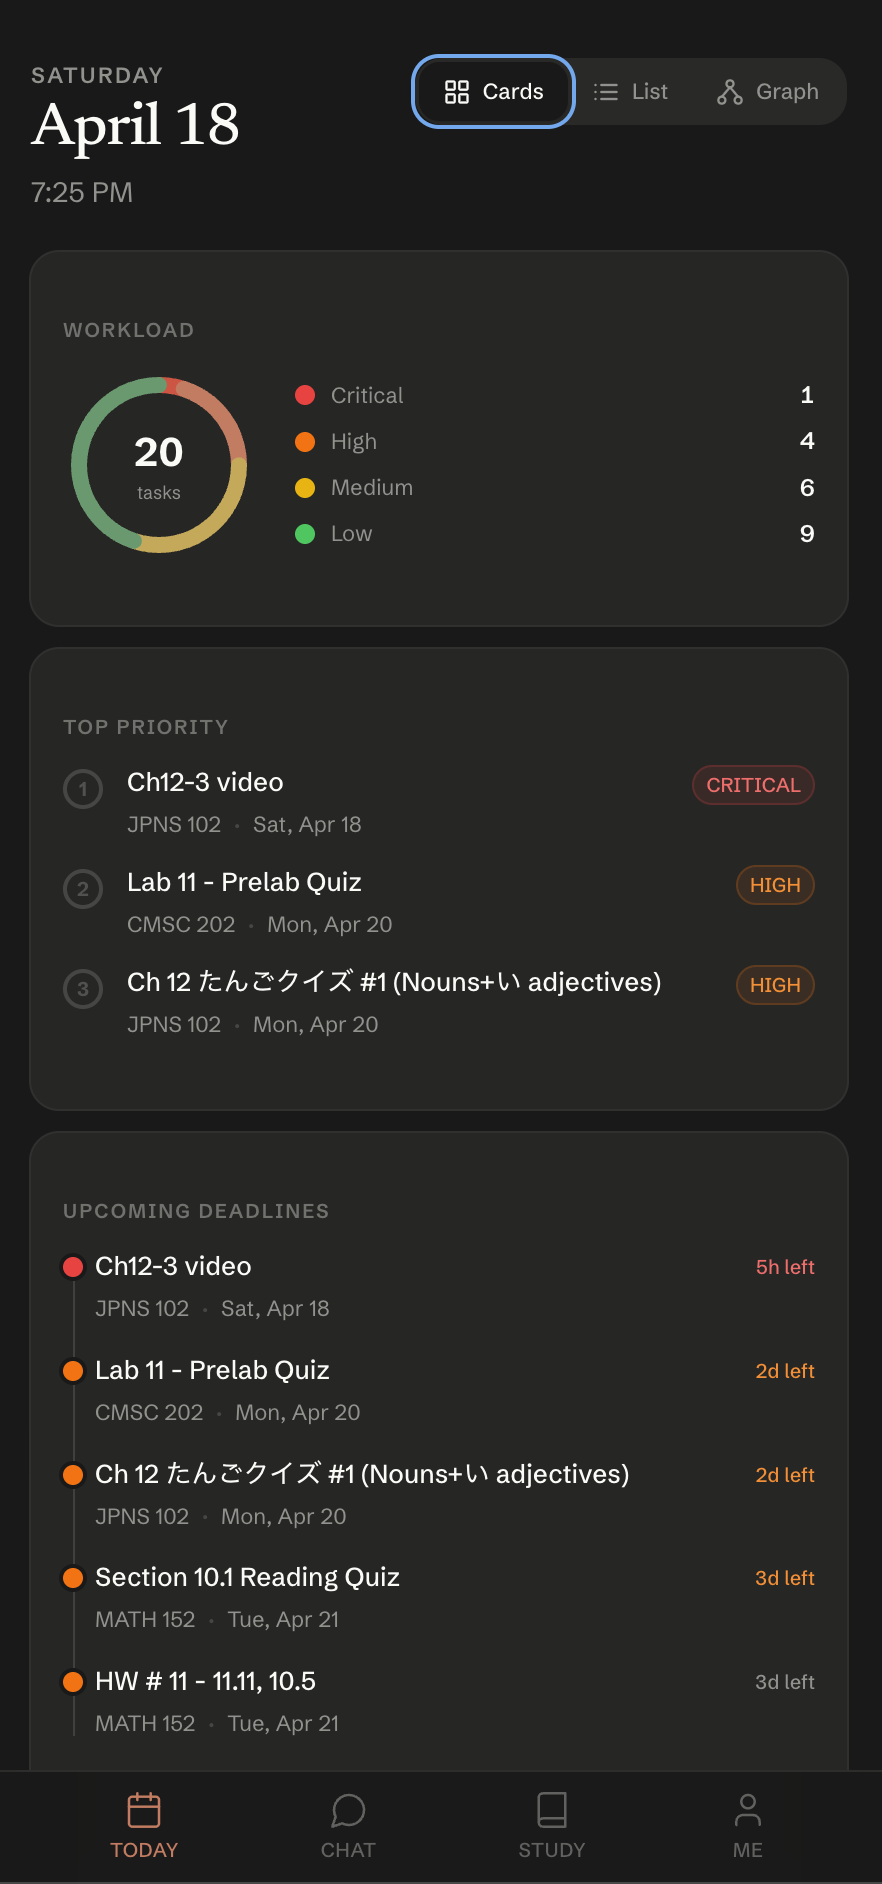Image resolution: width=882 pixels, height=1884 pixels.
Task: Select the Cards grid icon
Action: [x=457, y=92]
